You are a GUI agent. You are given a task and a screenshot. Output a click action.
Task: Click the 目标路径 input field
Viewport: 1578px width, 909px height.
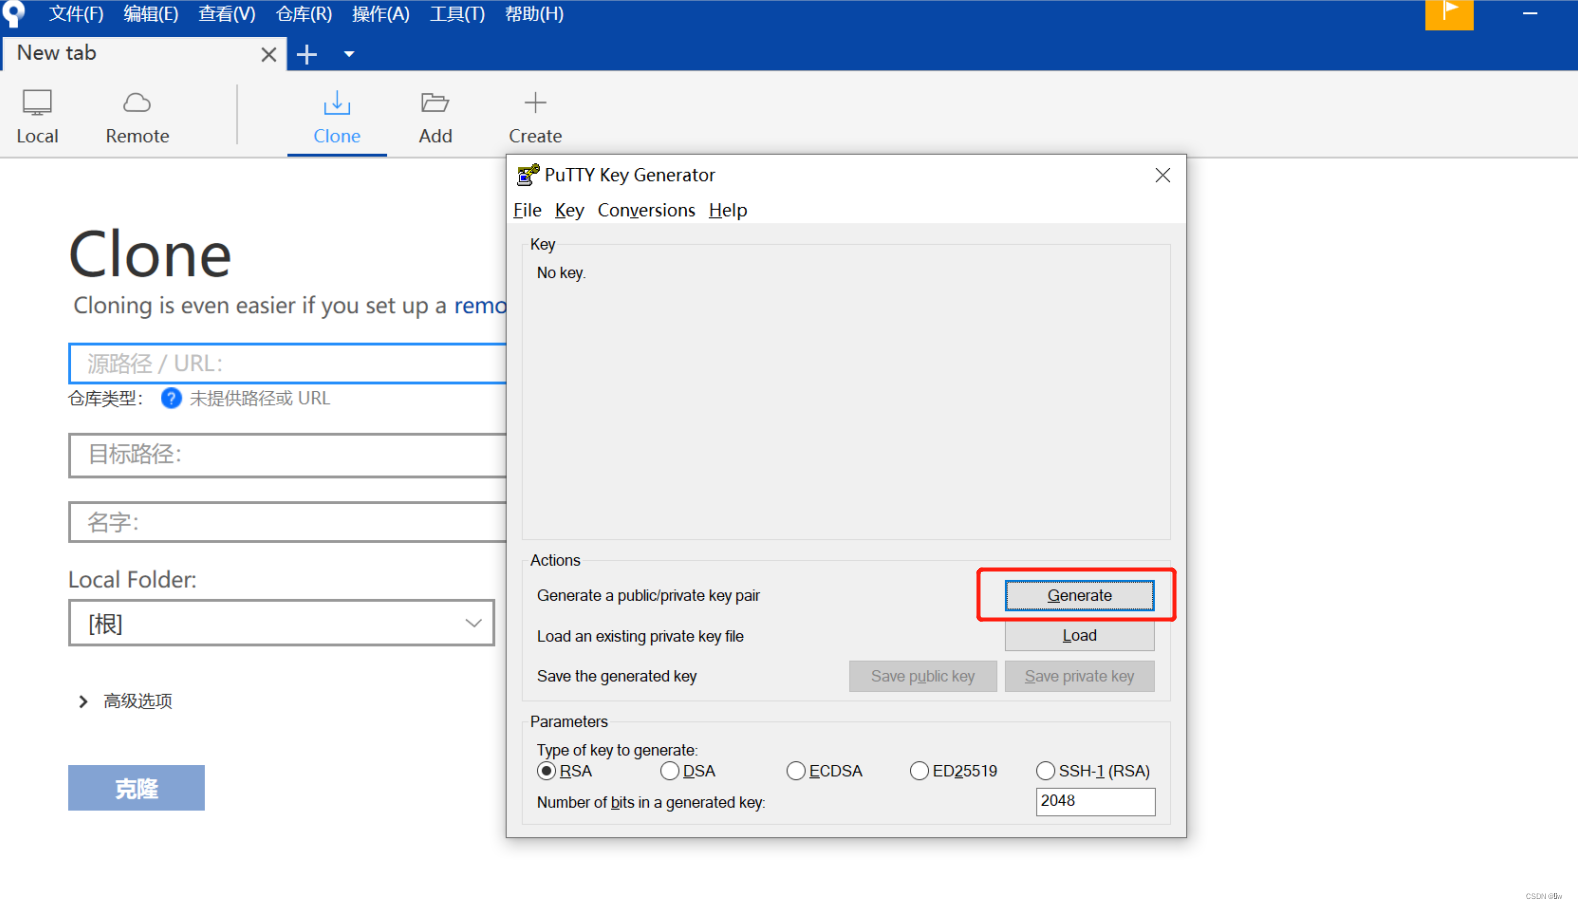(288, 455)
